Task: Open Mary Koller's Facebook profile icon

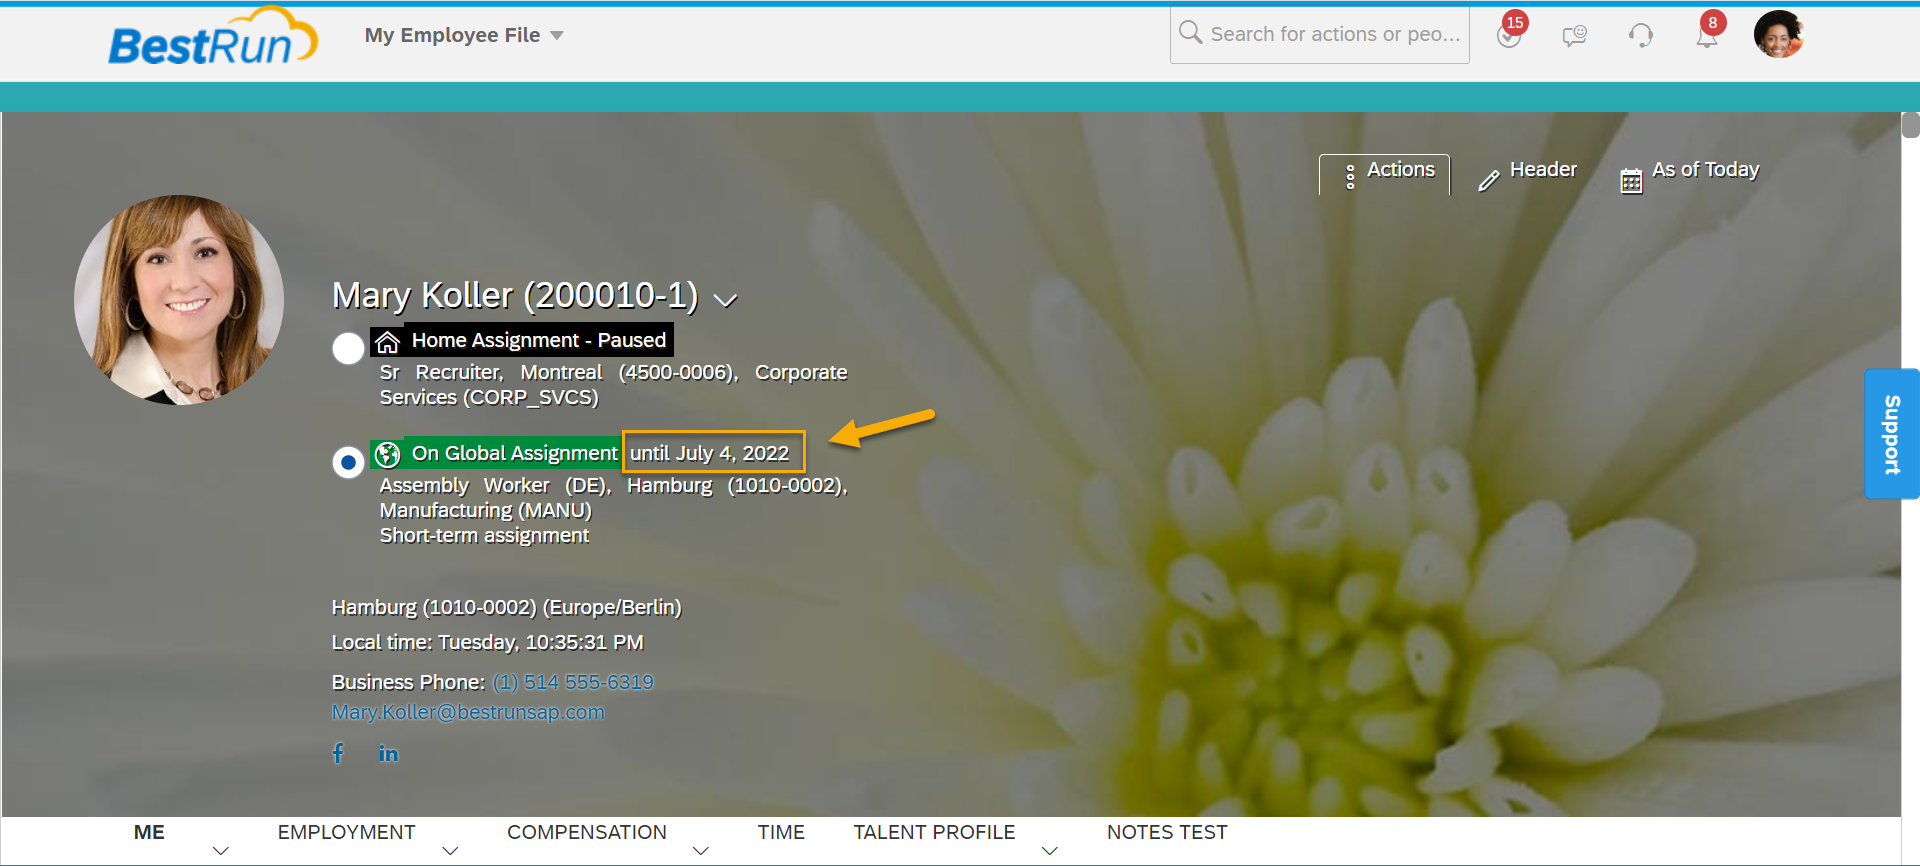Action: coord(338,753)
